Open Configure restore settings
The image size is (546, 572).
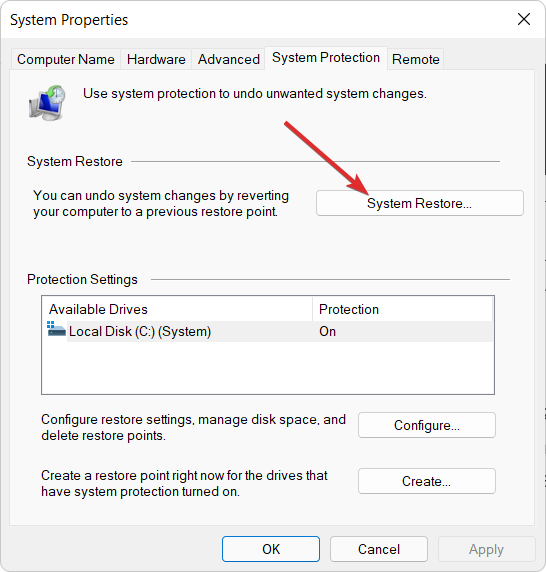(x=427, y=425)
